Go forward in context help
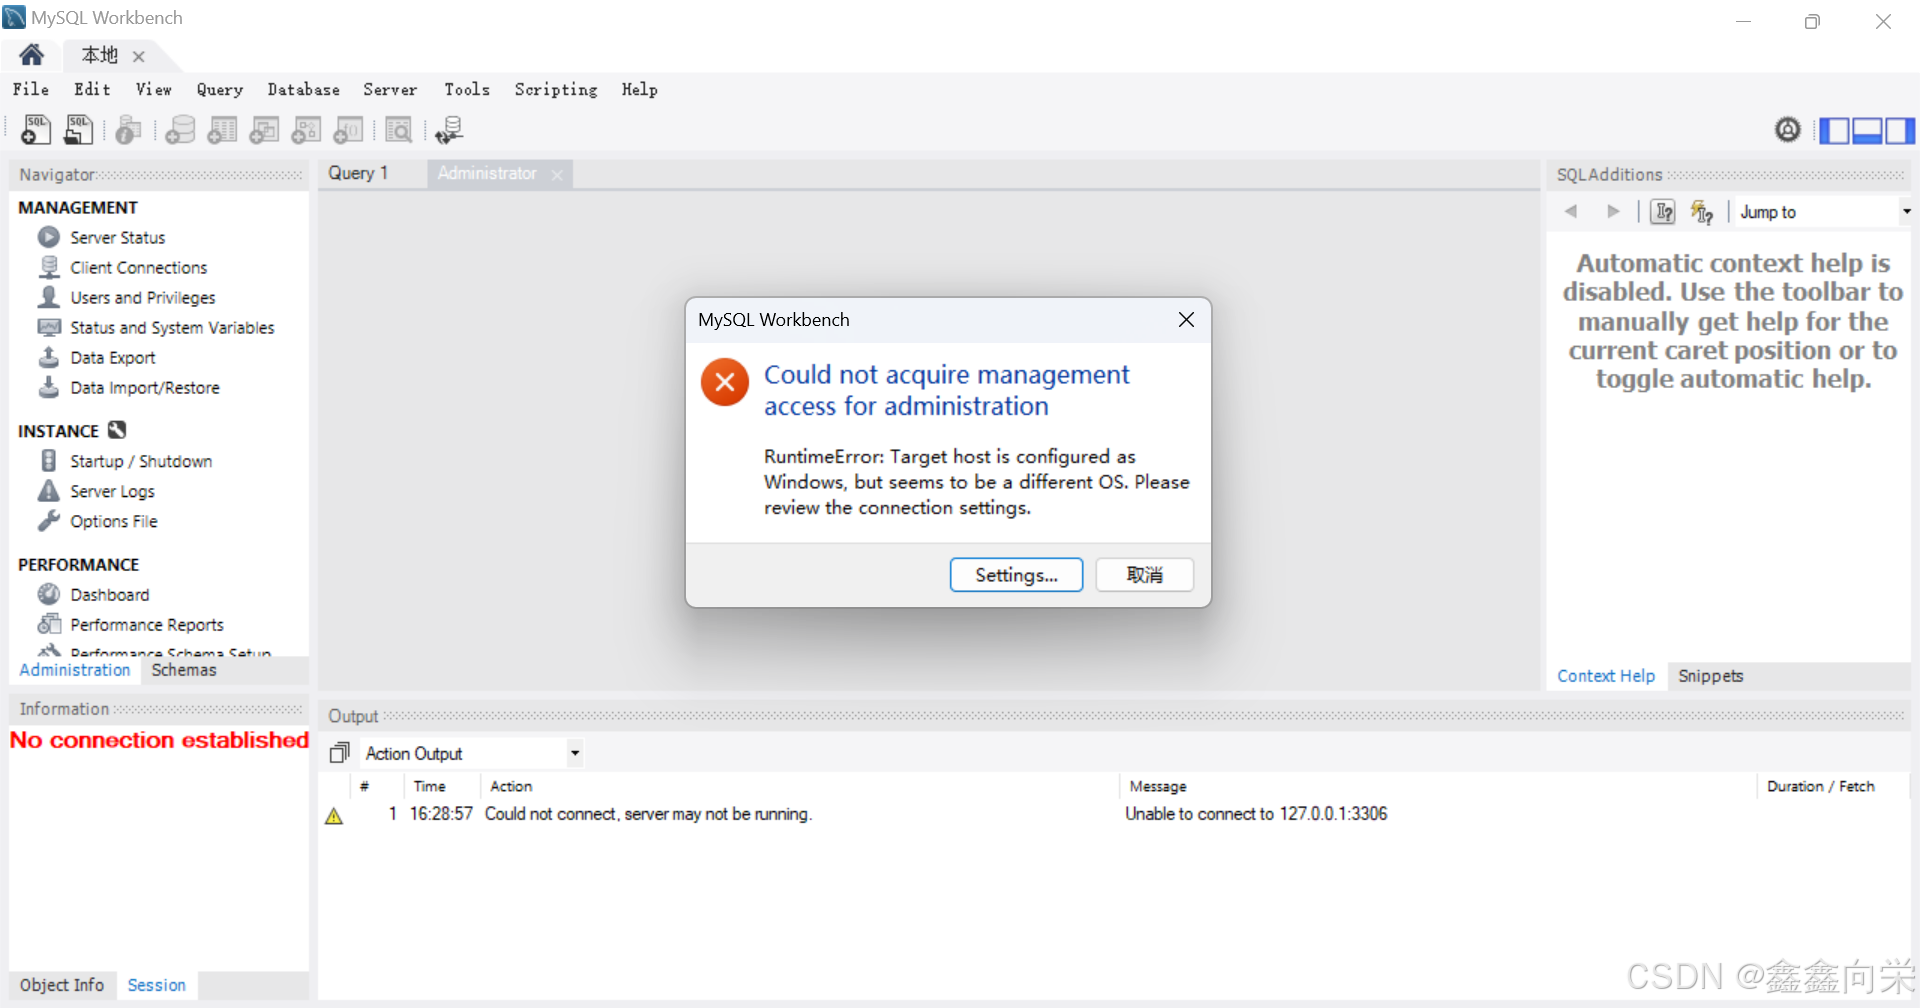 [1613, 211]
